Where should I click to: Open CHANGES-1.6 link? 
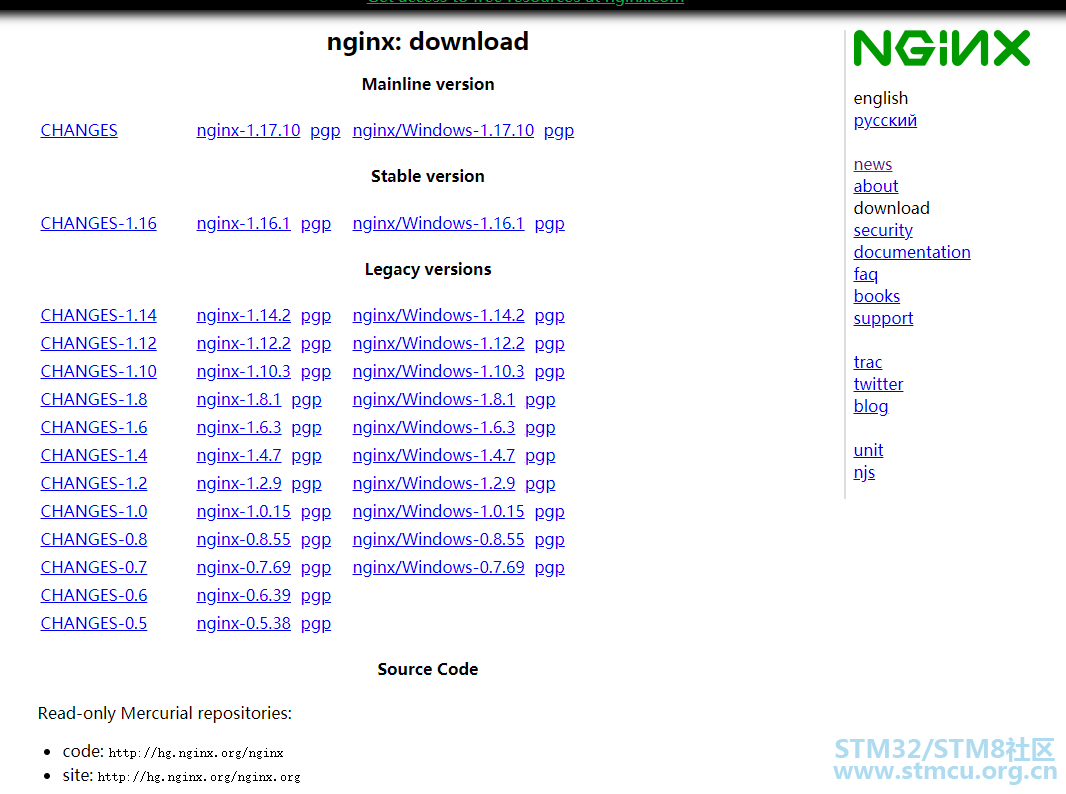[x=94, y=427]
